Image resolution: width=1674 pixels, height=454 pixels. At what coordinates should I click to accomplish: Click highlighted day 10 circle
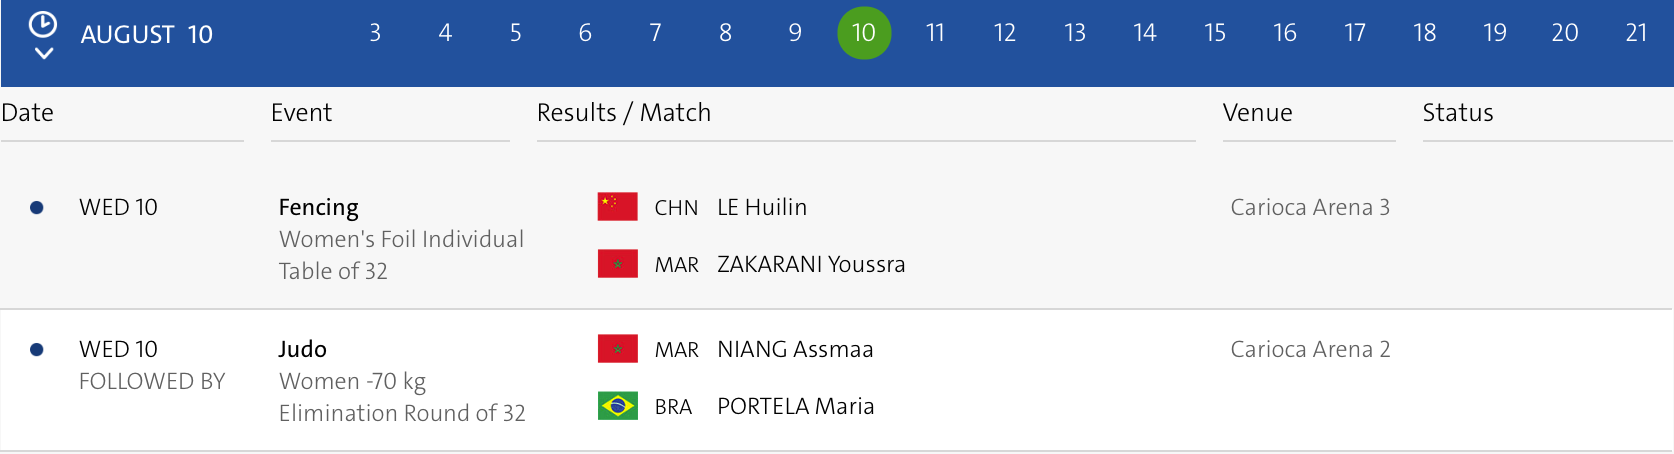point(864,33)
